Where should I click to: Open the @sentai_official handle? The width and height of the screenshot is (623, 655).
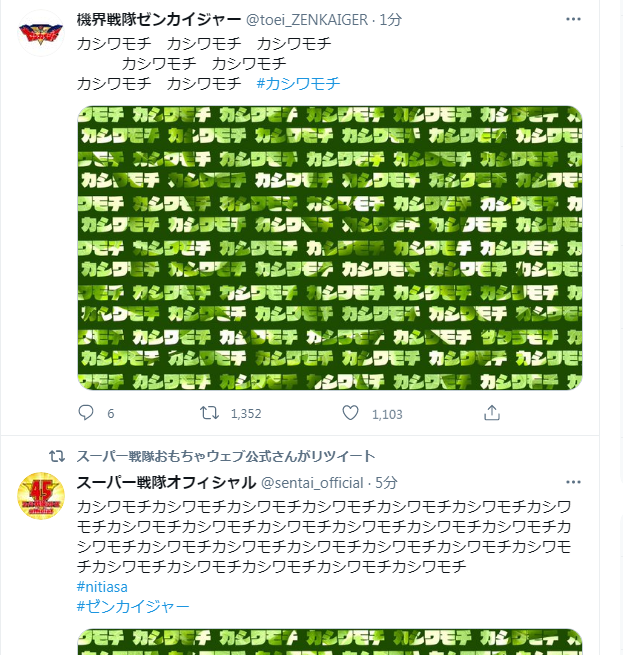tap(312, 483)
